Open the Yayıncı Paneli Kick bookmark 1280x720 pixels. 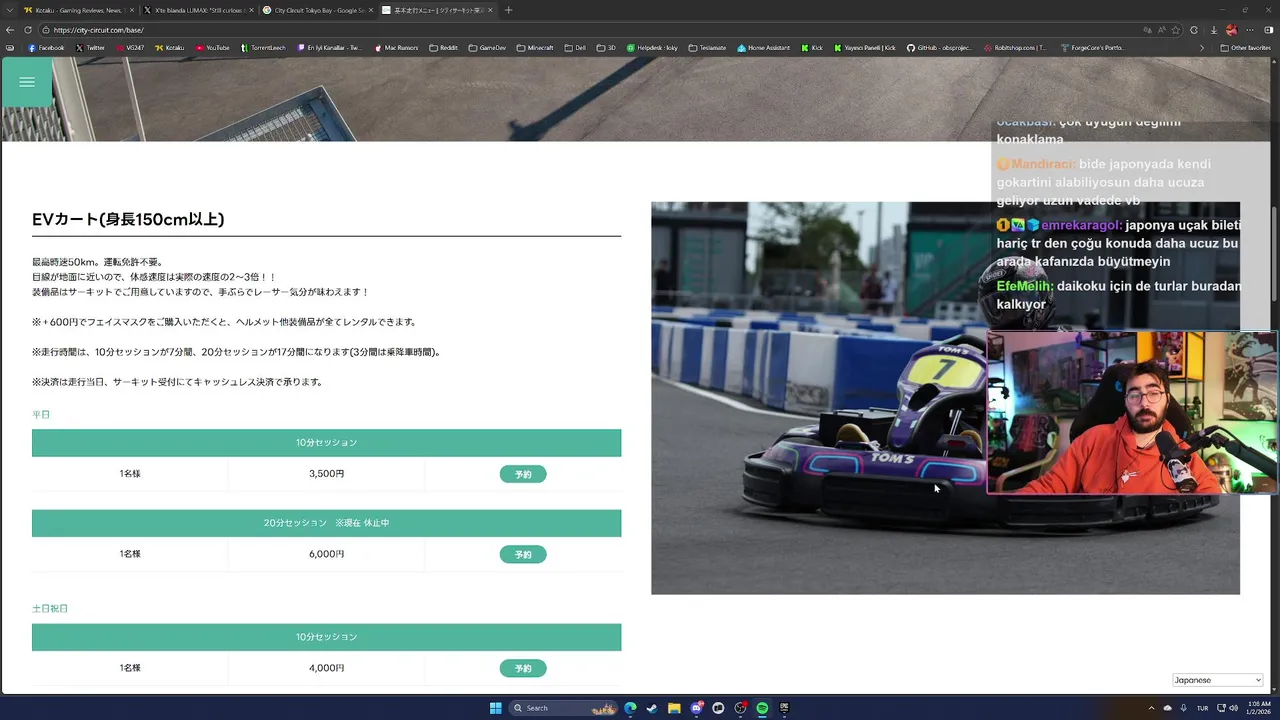(x=867, y=47)
